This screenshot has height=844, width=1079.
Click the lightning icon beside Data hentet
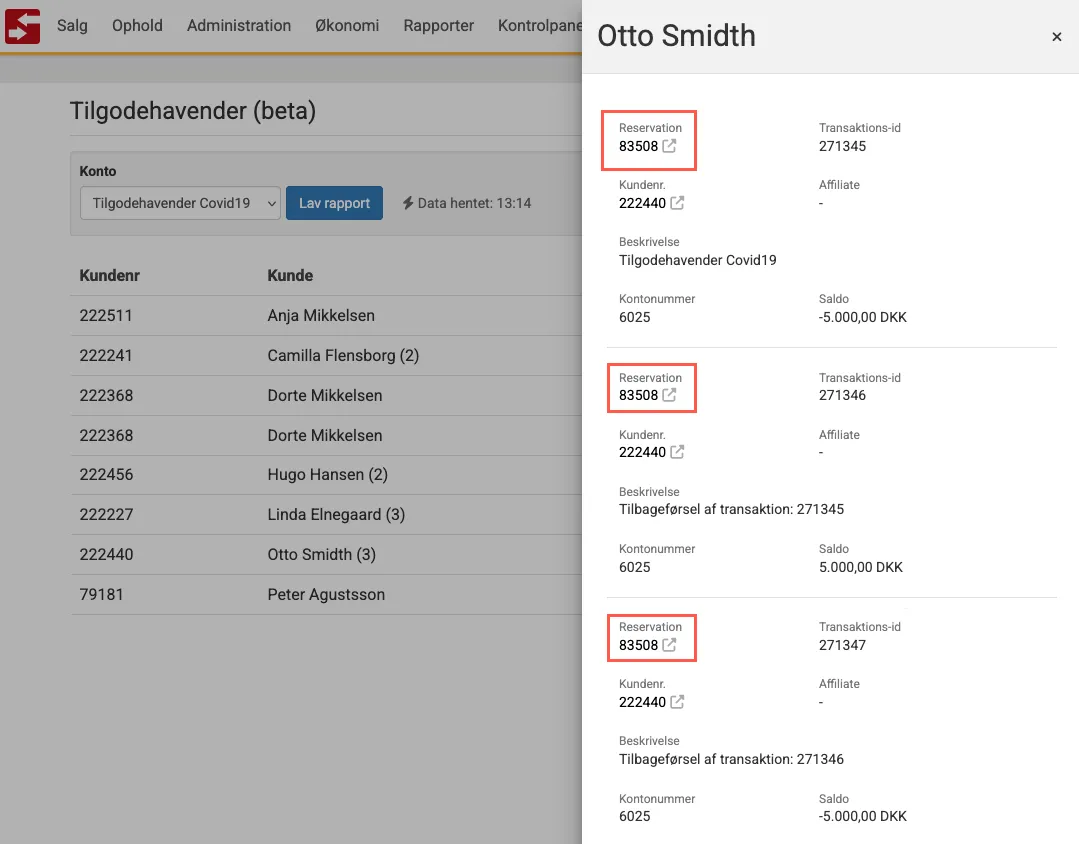(408, 203)
